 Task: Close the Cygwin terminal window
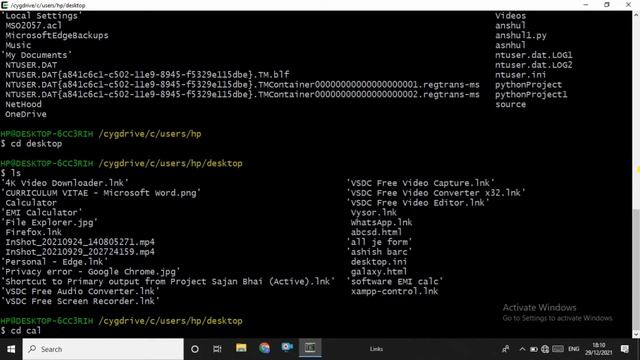pos(629,5)
